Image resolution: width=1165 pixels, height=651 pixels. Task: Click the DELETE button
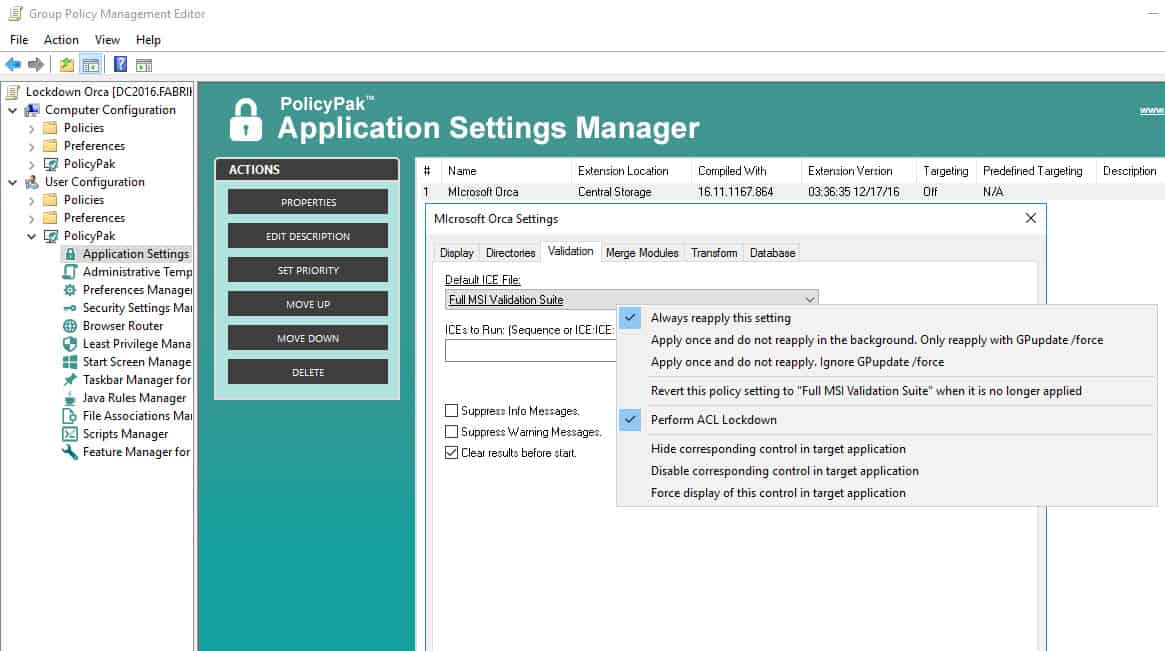308,372
